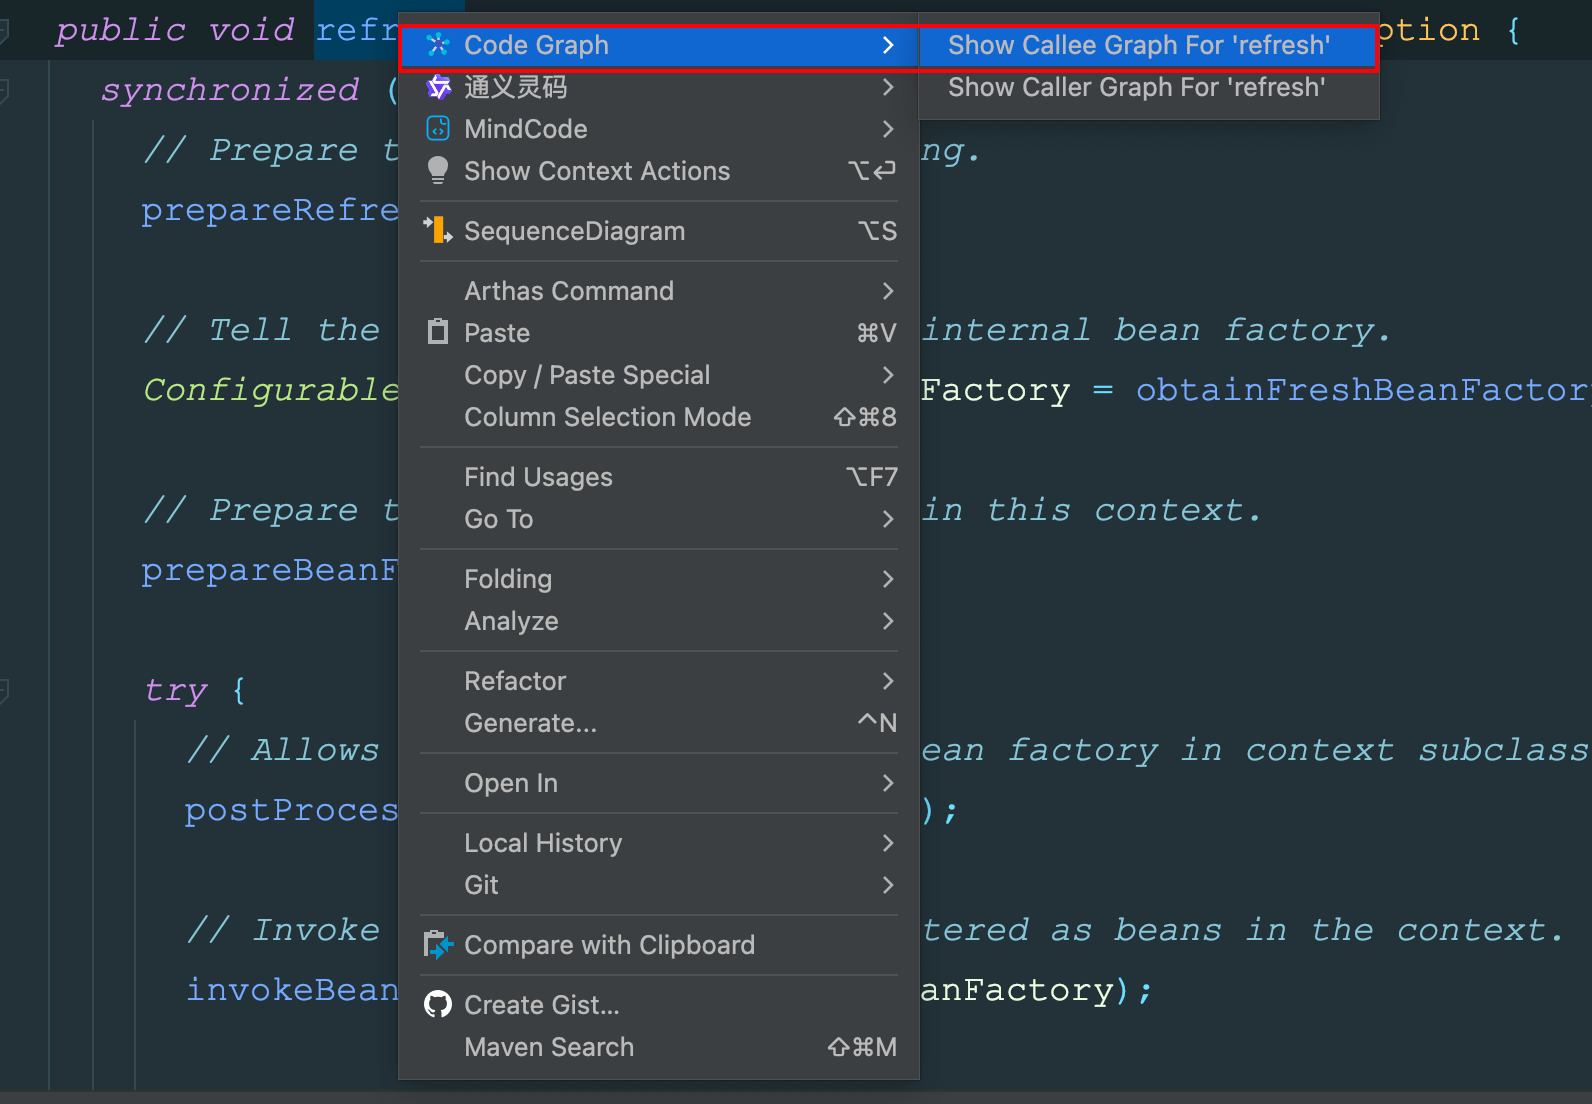Choose Column Selection Mode
The height and width of the screenshot is (1104, 1592).
point(658,417)
